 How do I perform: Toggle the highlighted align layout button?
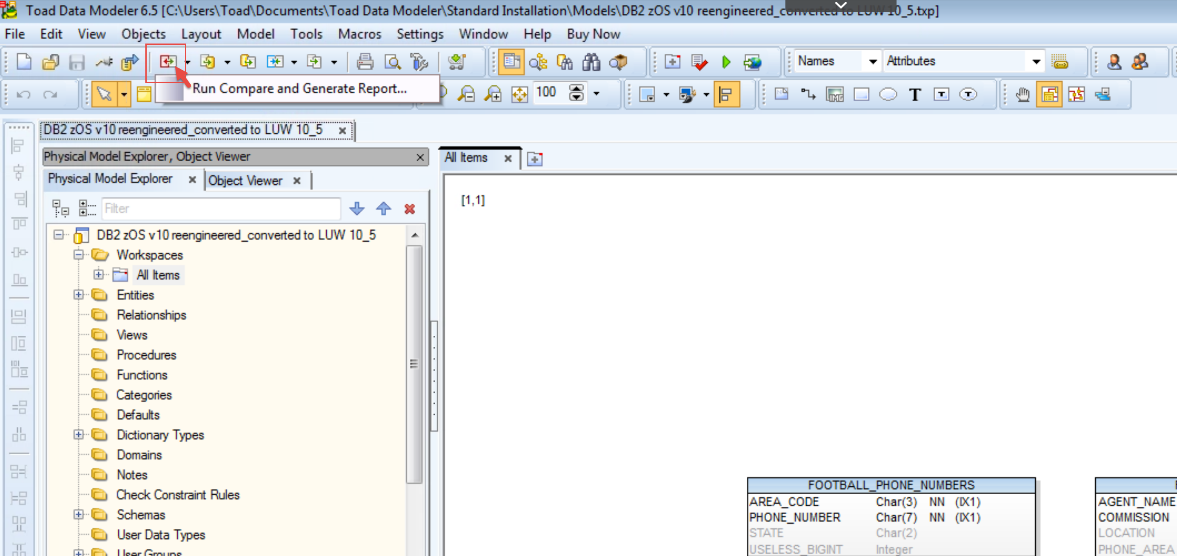pos(725,94)
